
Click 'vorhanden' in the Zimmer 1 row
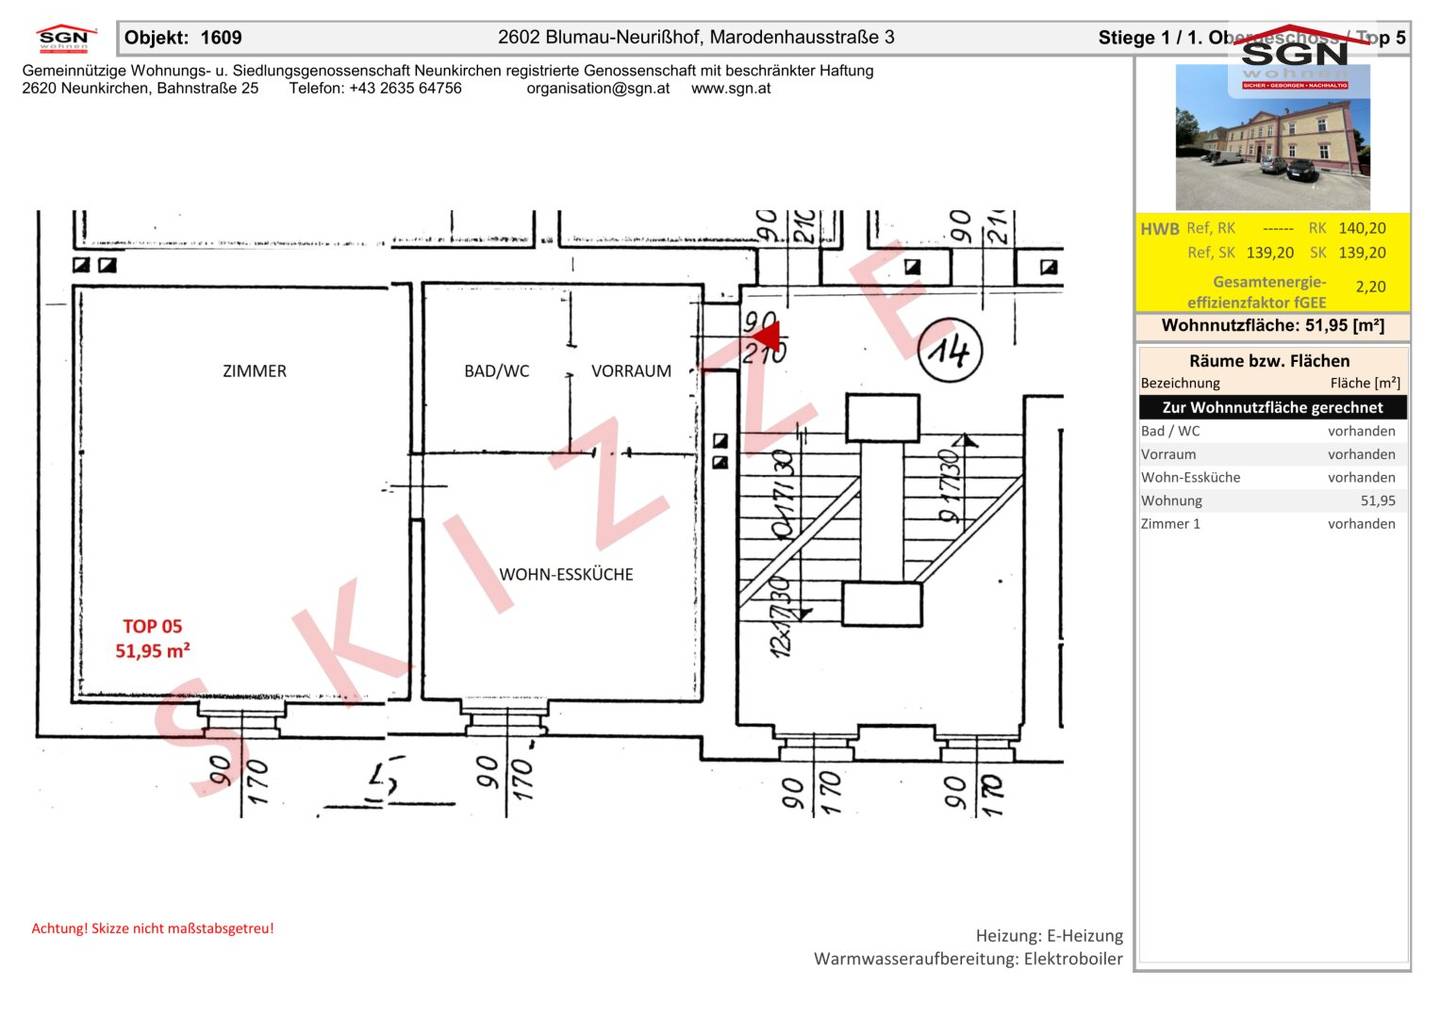point(1361,524)
